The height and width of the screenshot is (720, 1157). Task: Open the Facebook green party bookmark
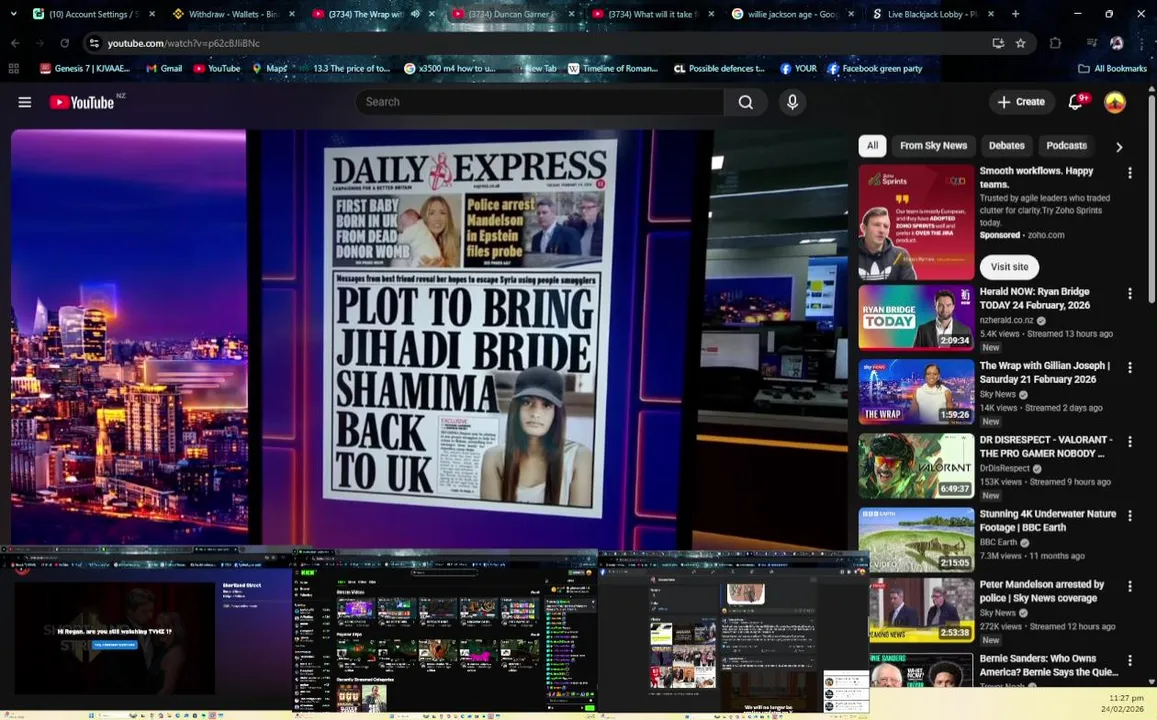click(875, 69)
